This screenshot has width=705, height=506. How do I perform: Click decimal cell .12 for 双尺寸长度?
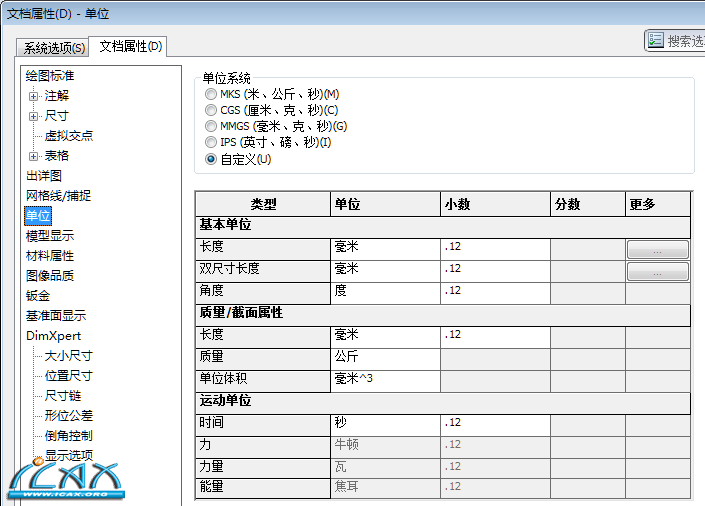point(495,271)
